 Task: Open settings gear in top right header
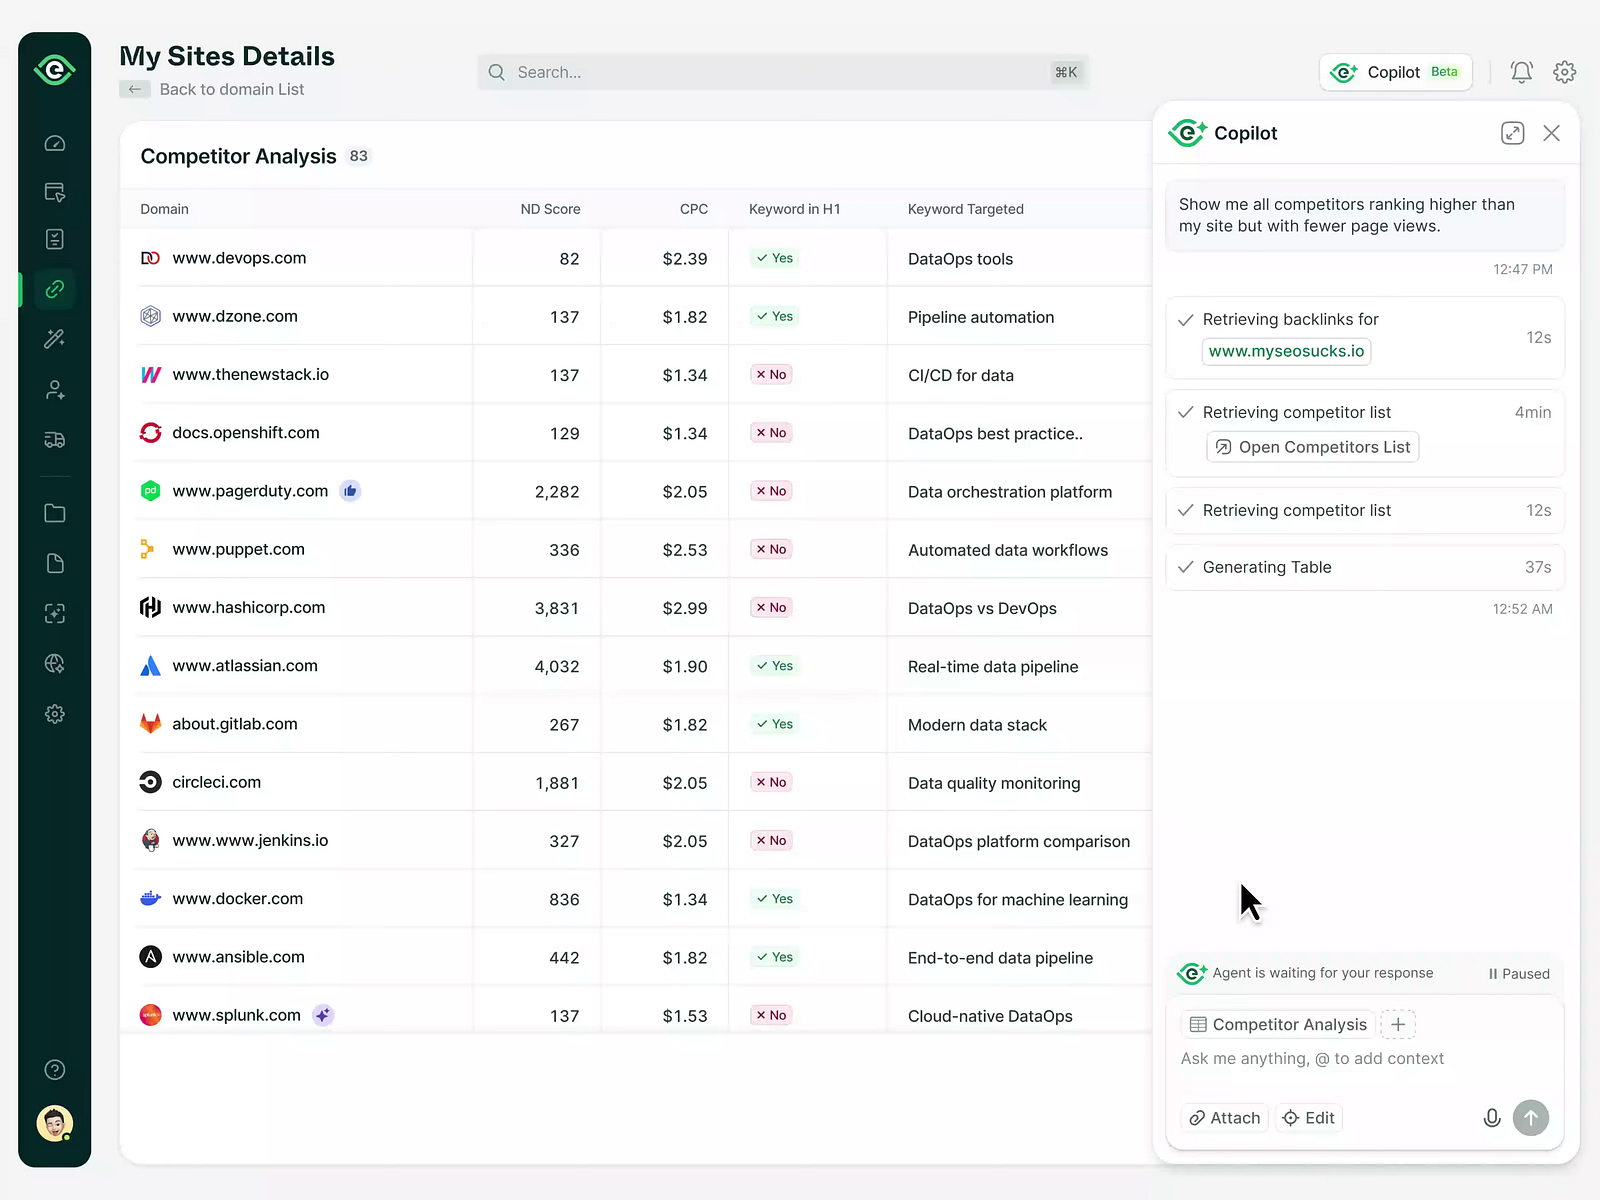pos(1565,72)
